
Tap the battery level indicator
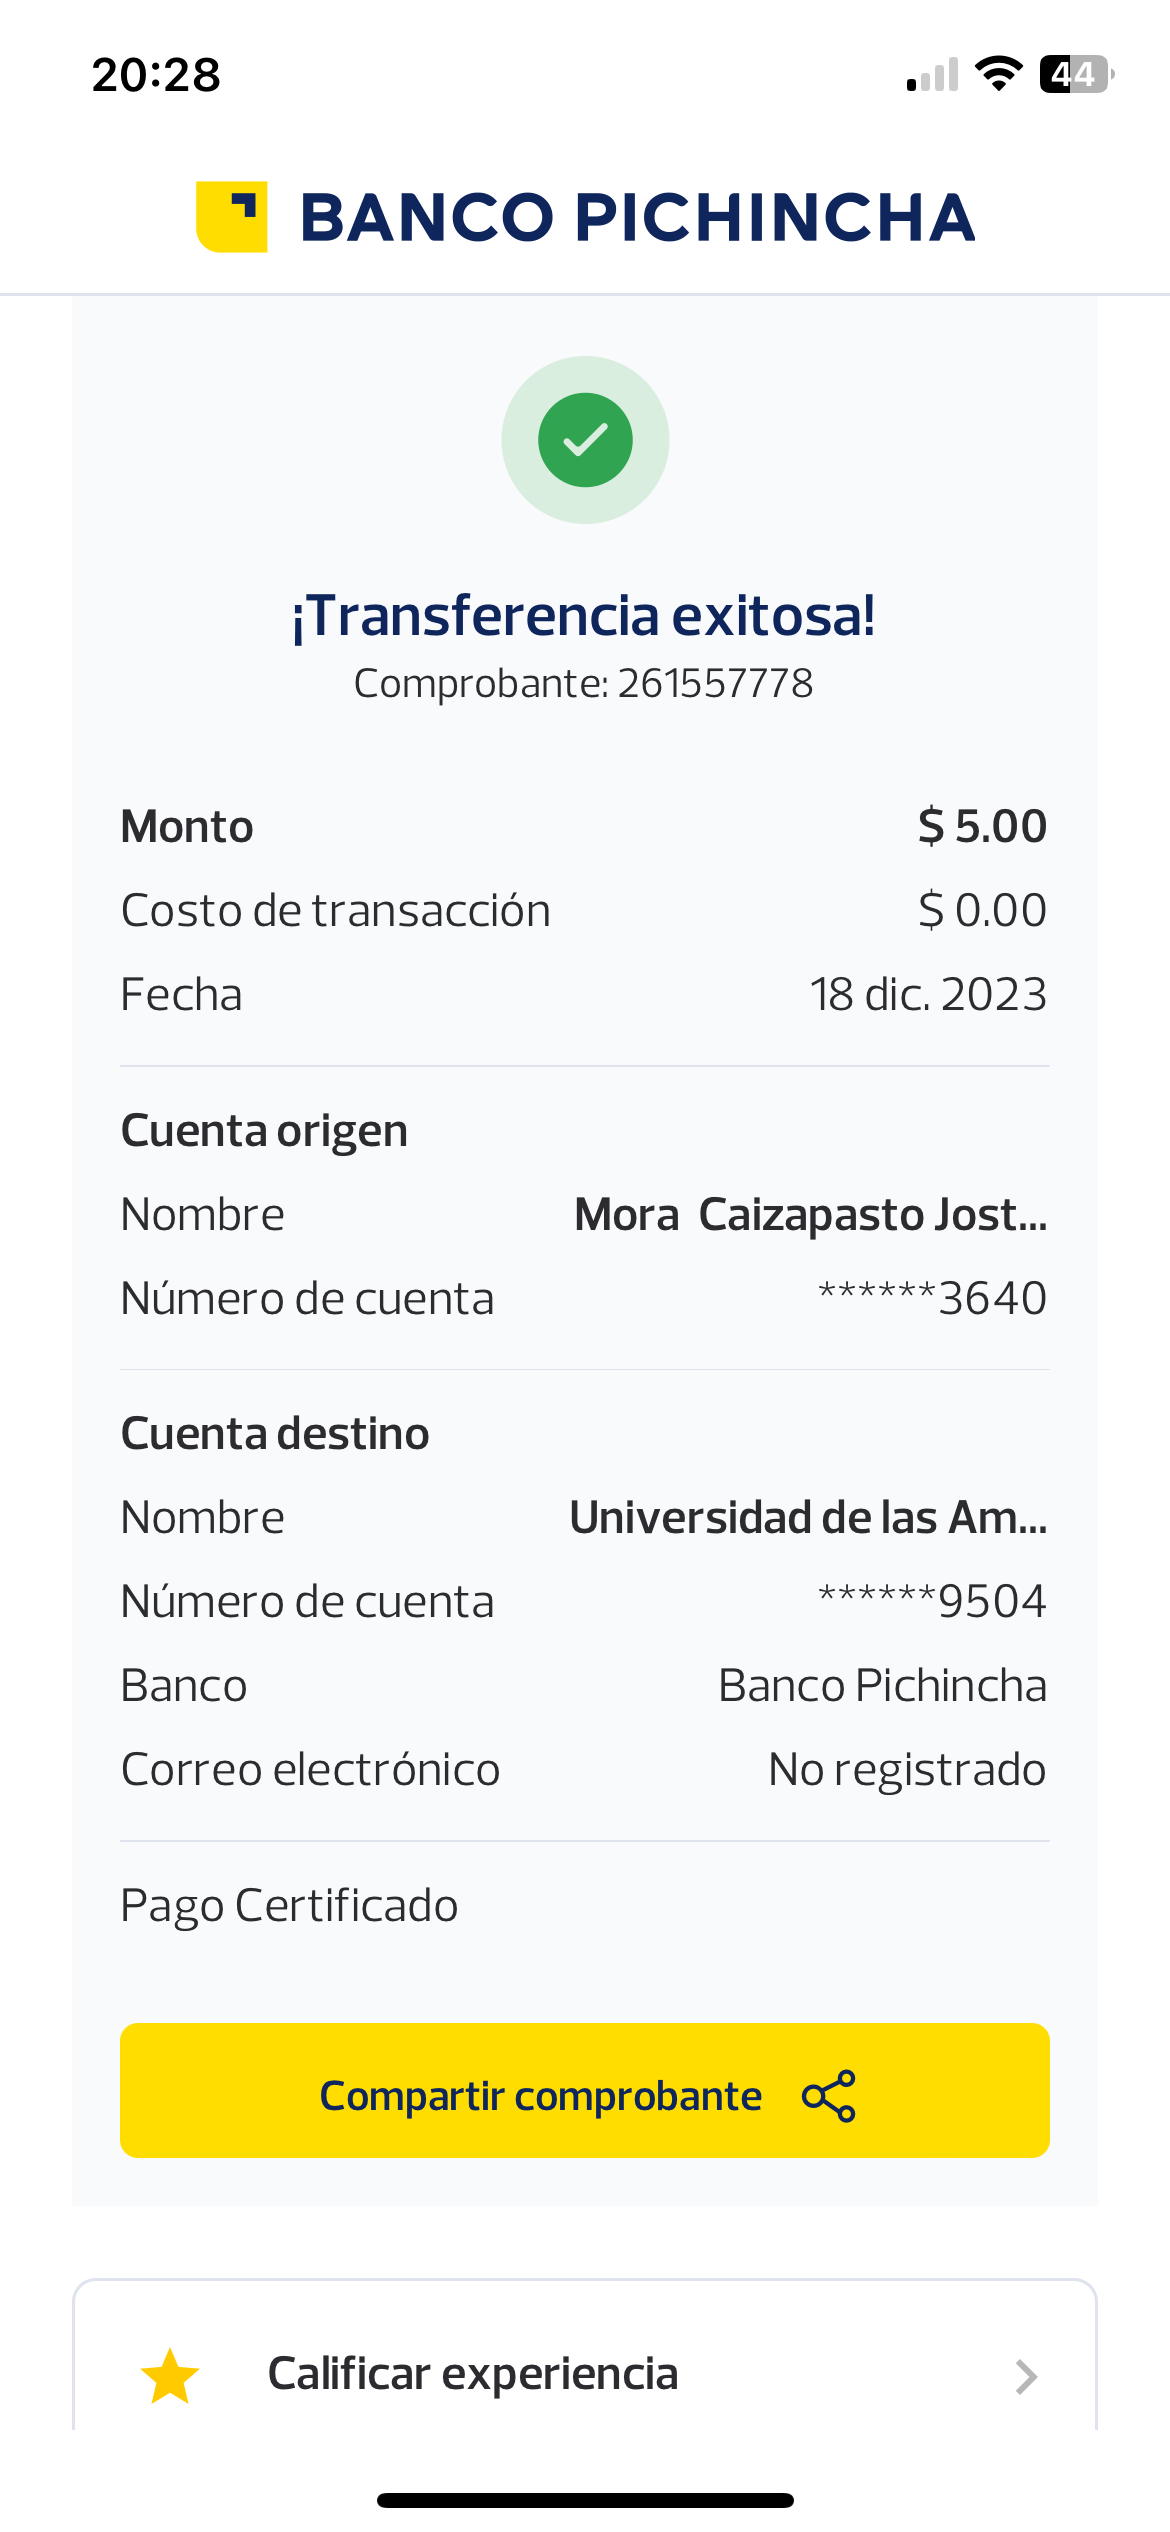[x=1076, y=74]
